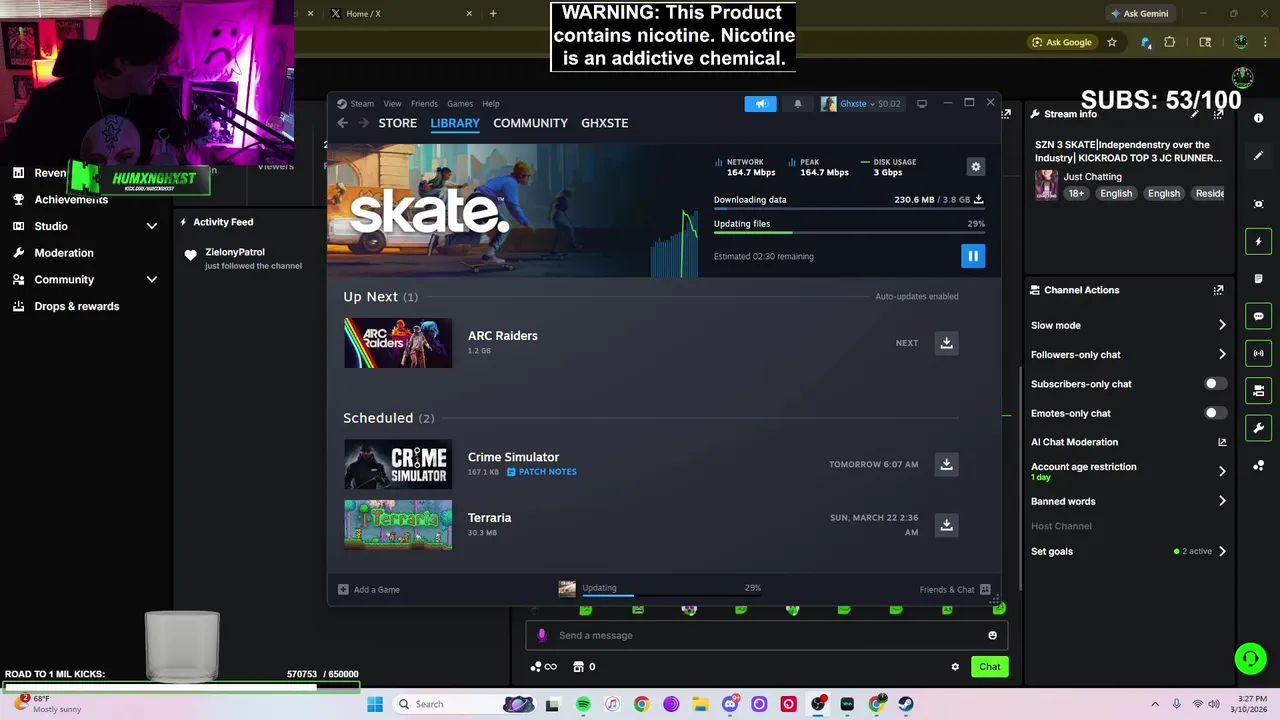Click Add a Game in Steam
Image resolution: width=1280 pixels, height=720 pixels.
point(369,590)
